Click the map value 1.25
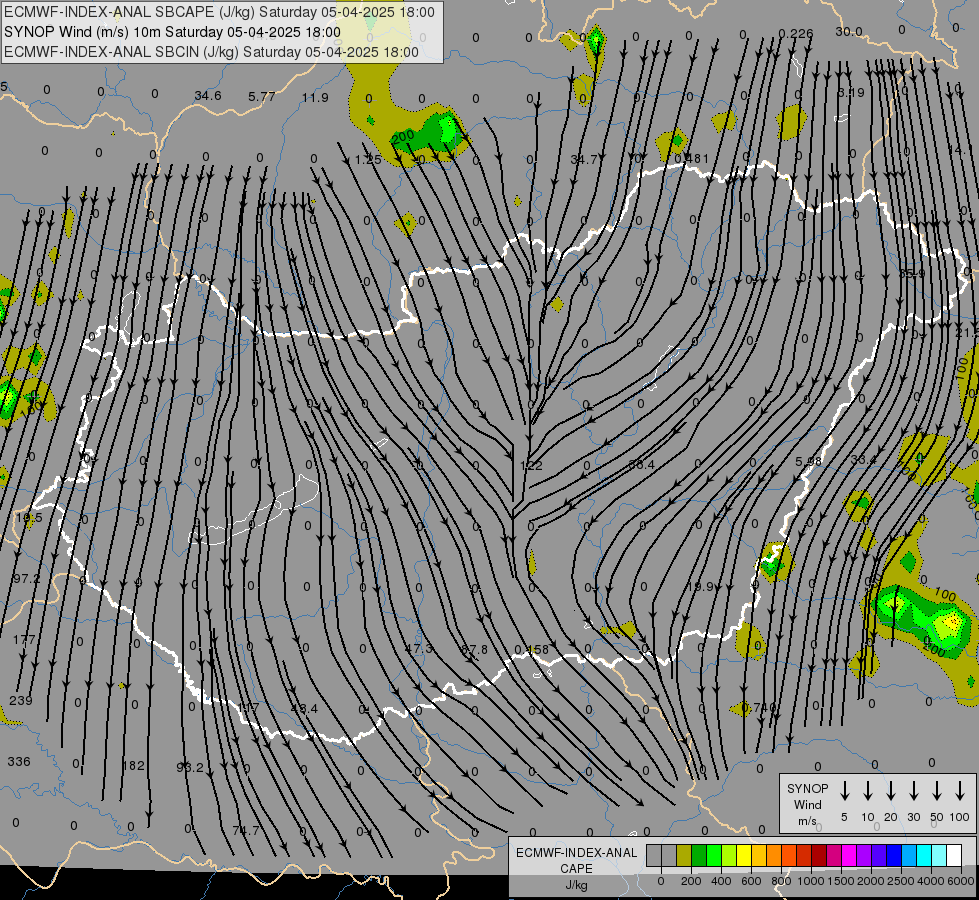979x900 pixels. 368,159
